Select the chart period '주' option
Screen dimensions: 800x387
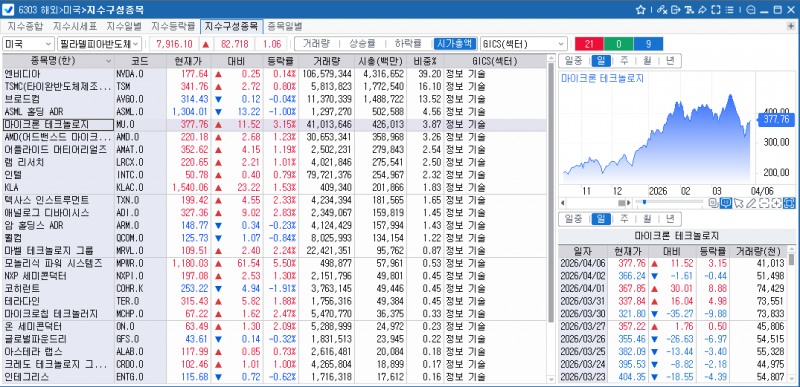coord(624,61)
